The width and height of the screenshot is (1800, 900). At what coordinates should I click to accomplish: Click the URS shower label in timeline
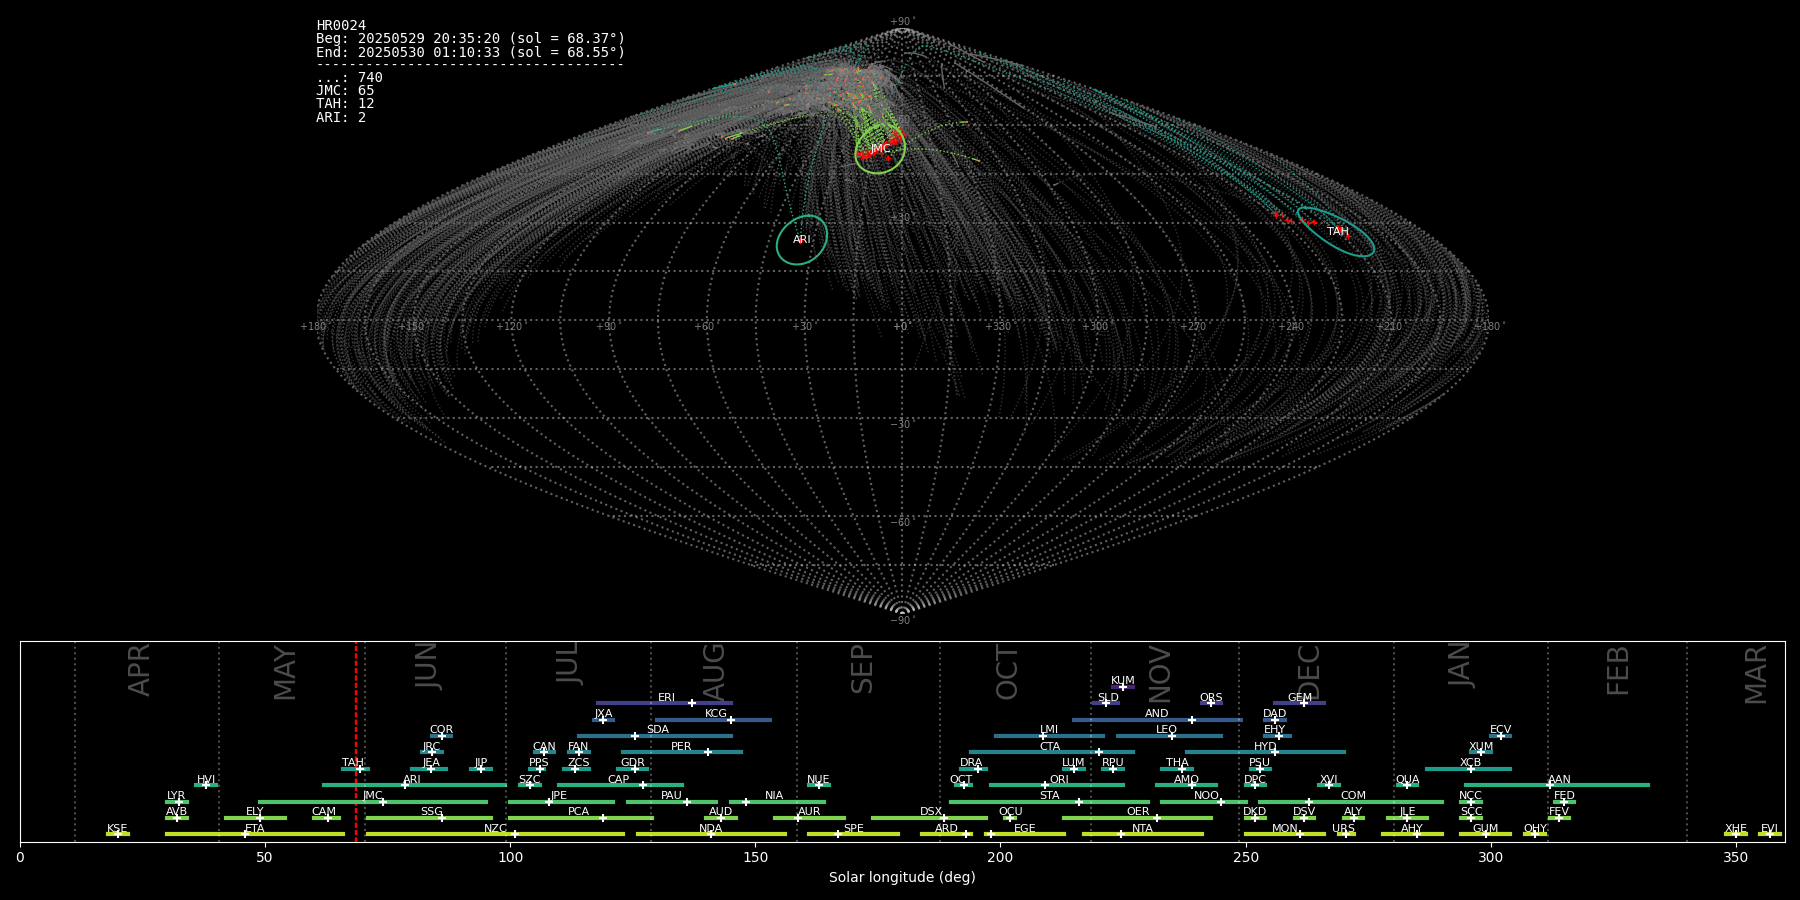(1343, 829)
